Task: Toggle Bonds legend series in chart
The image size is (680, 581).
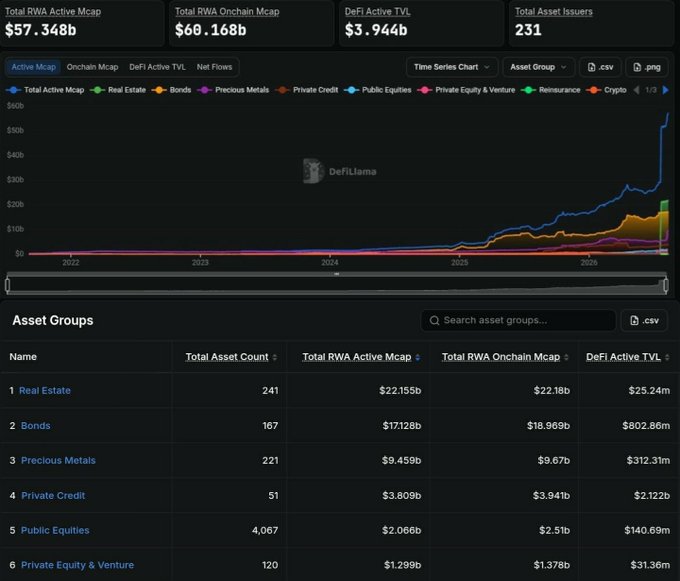Action: pyautogui.click(x=171, y=90)
